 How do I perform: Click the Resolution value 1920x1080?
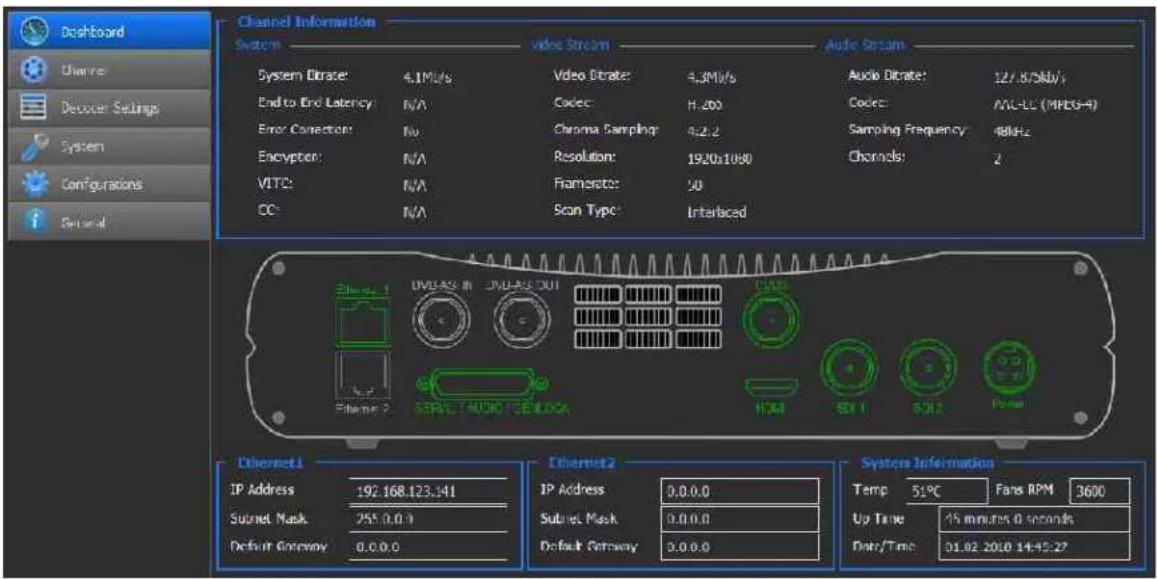[x=719, y=158]
